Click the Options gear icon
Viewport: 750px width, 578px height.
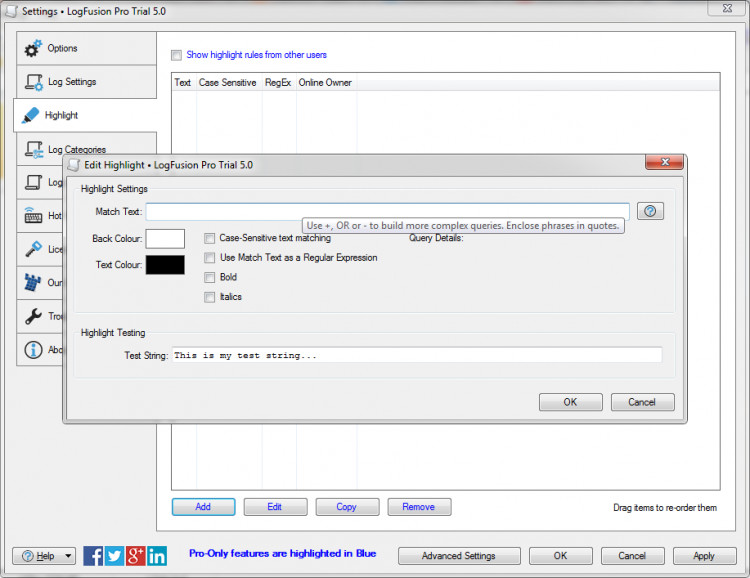coord(33,48)
